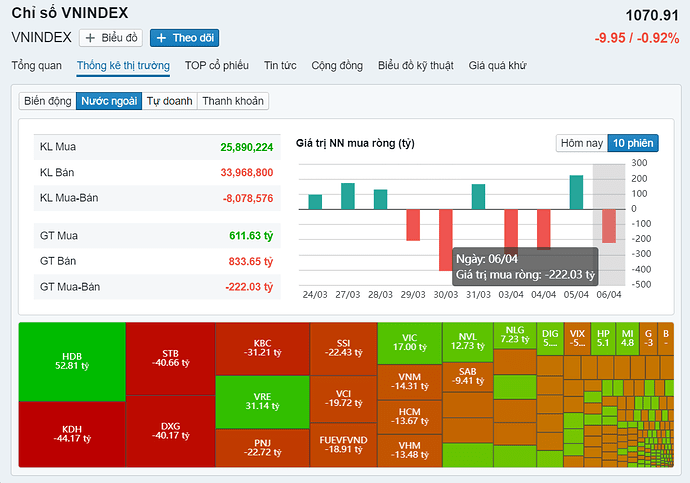Screen dimensions: 690x483
Task: Open the Tin tức tab
Action: [x=280, y=66]
